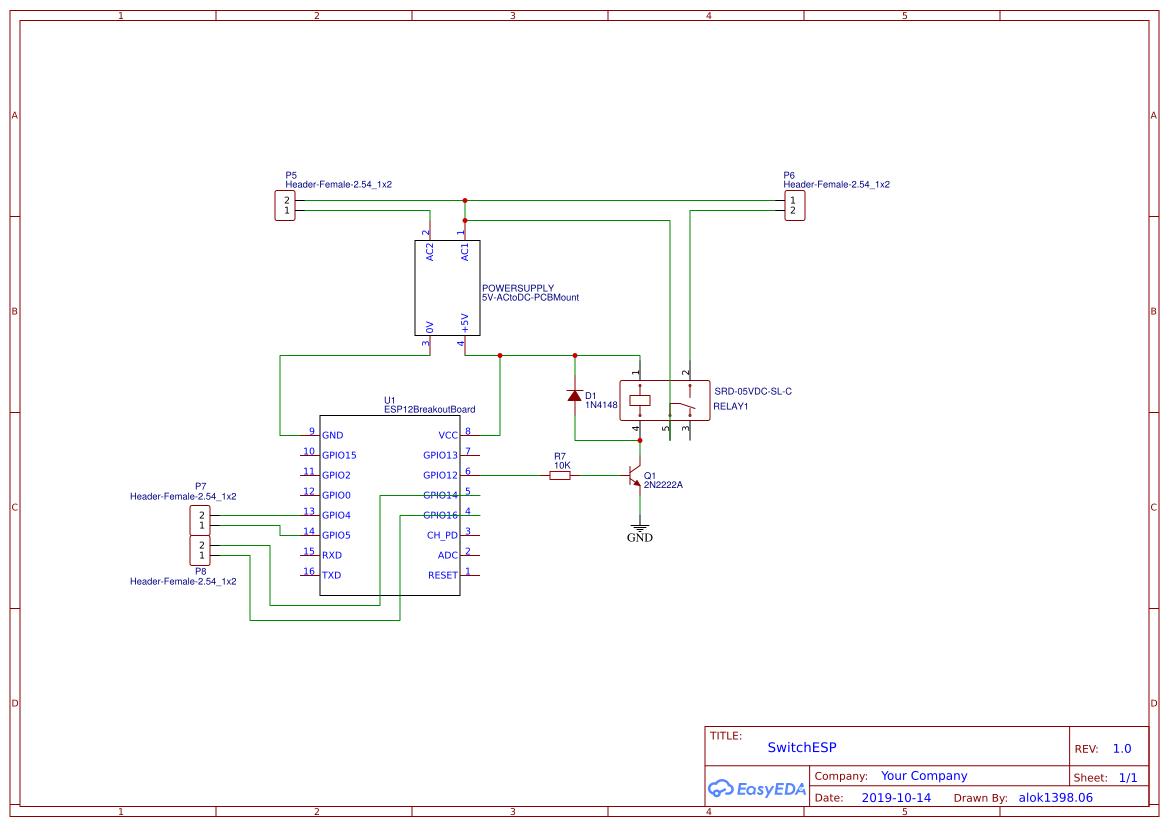Click the drawn-by name alok1398.06
Viewport: 1169px width, 828px height.
(x=1055, y=797)
